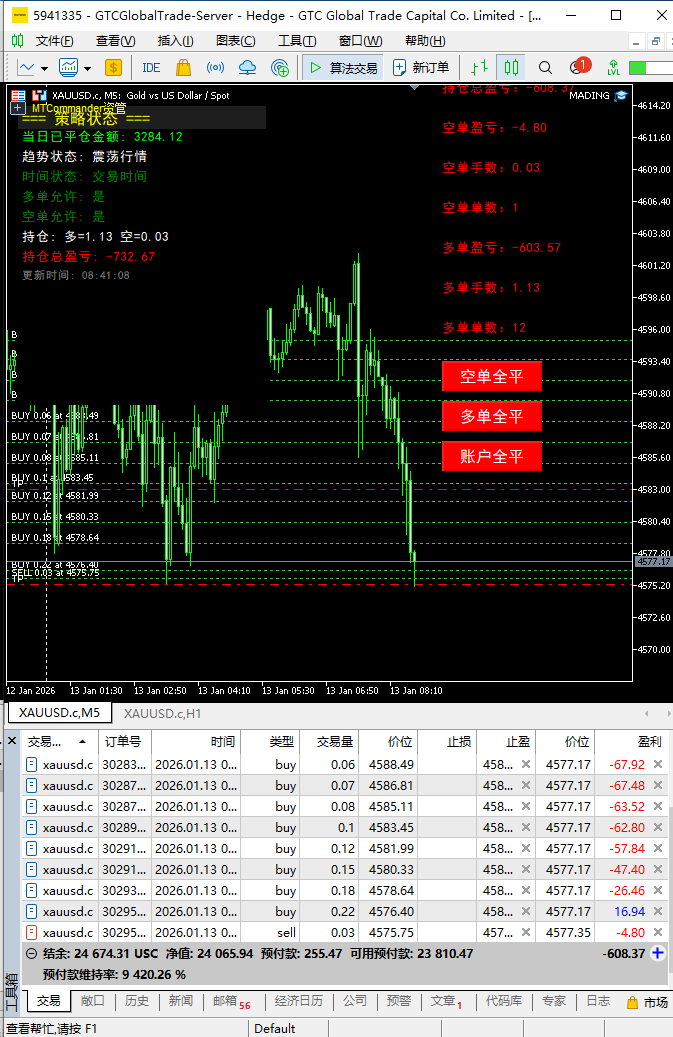Open the 窗口(W) menu
The image size is (673, 1037).
point(360,41)
